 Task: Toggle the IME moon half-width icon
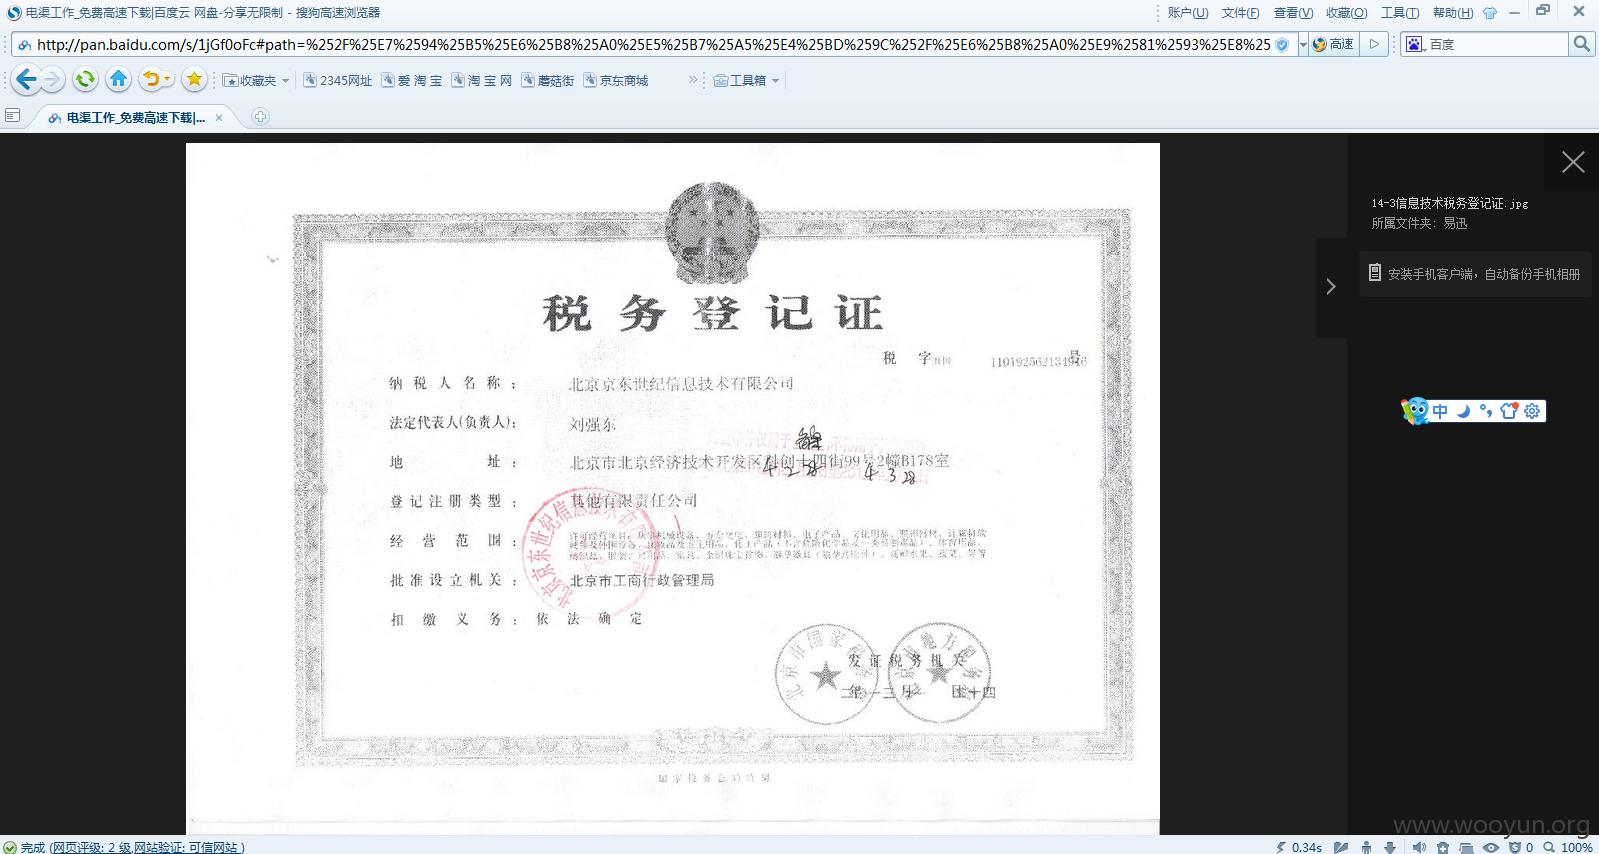(x=1463, y=411)
